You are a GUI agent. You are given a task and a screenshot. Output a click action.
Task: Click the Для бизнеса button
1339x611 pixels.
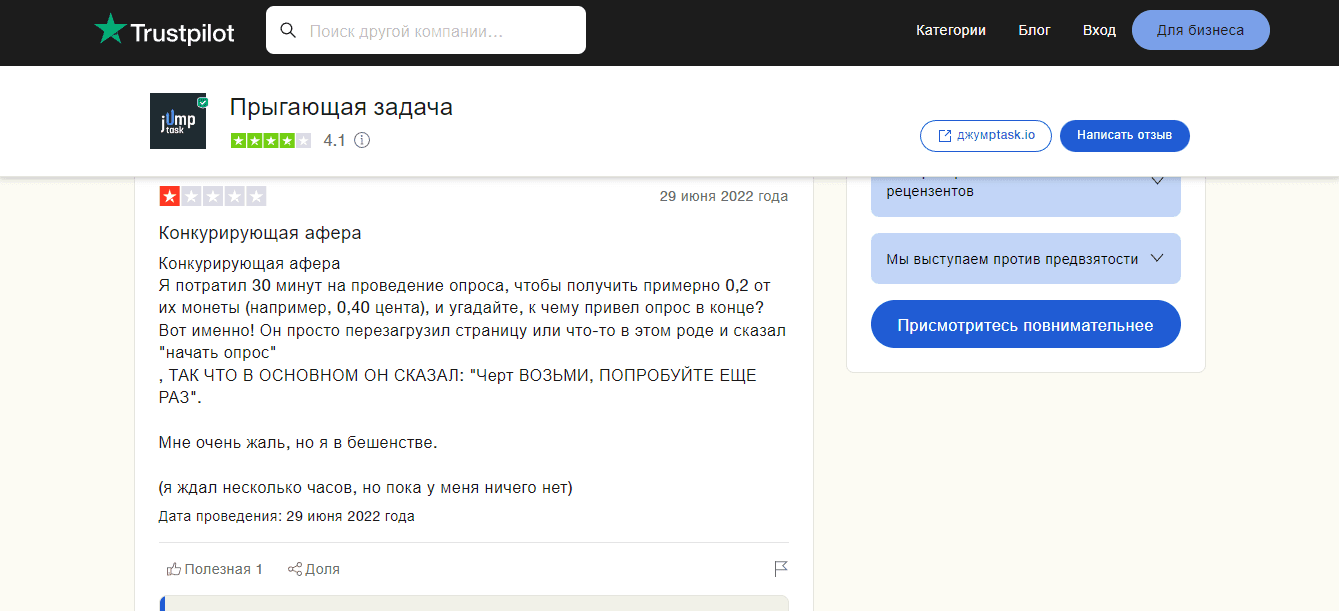1200,30
